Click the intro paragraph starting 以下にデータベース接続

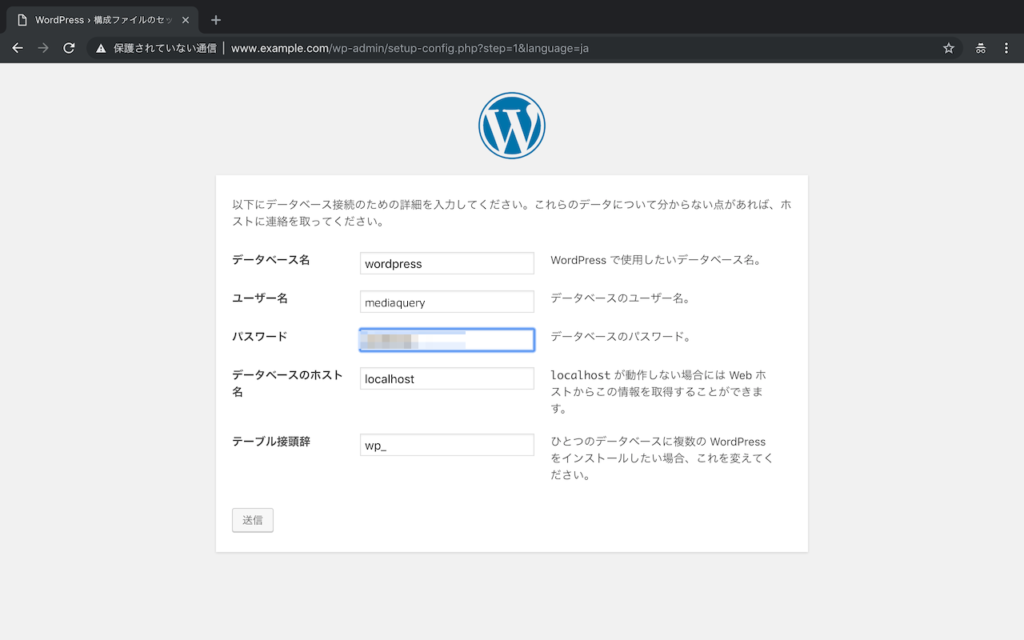coord(512,213)
